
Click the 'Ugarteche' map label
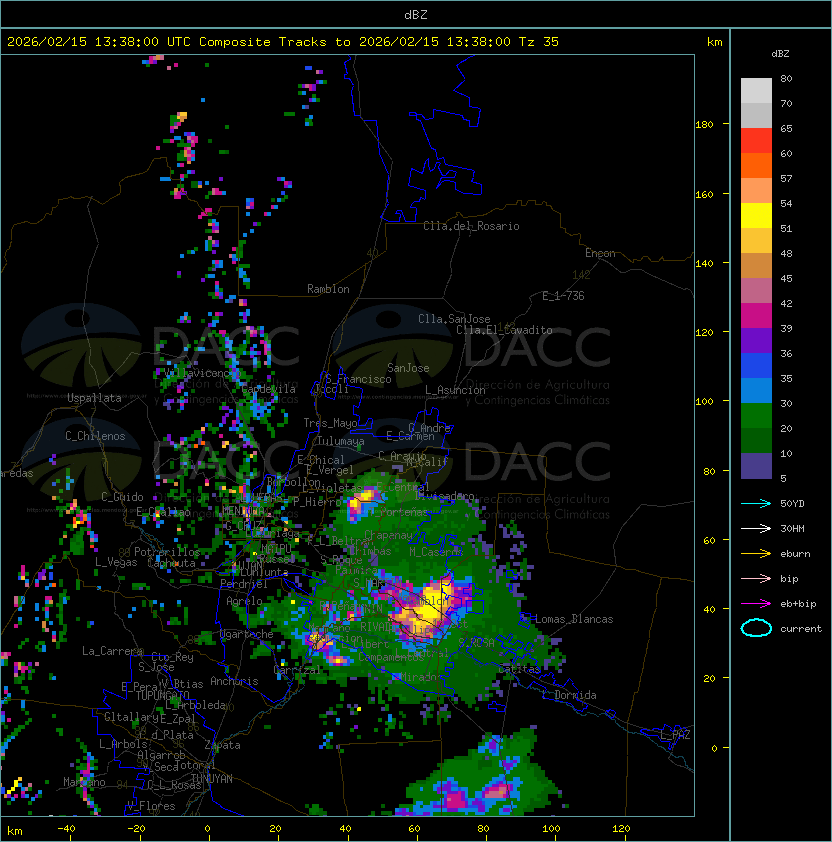point(247,634)
